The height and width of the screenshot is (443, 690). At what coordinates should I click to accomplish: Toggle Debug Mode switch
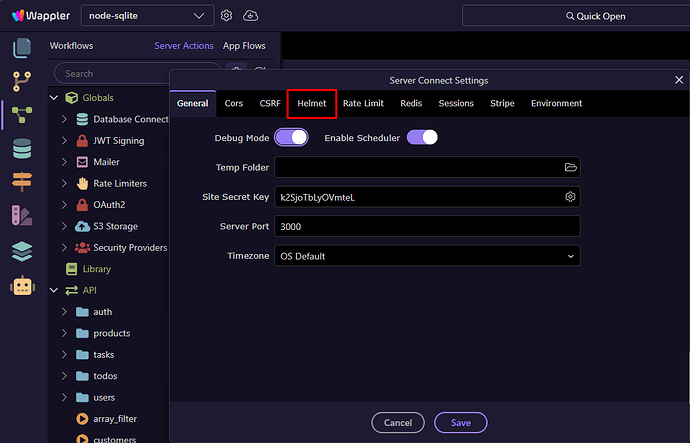click(x=291, y=138)
